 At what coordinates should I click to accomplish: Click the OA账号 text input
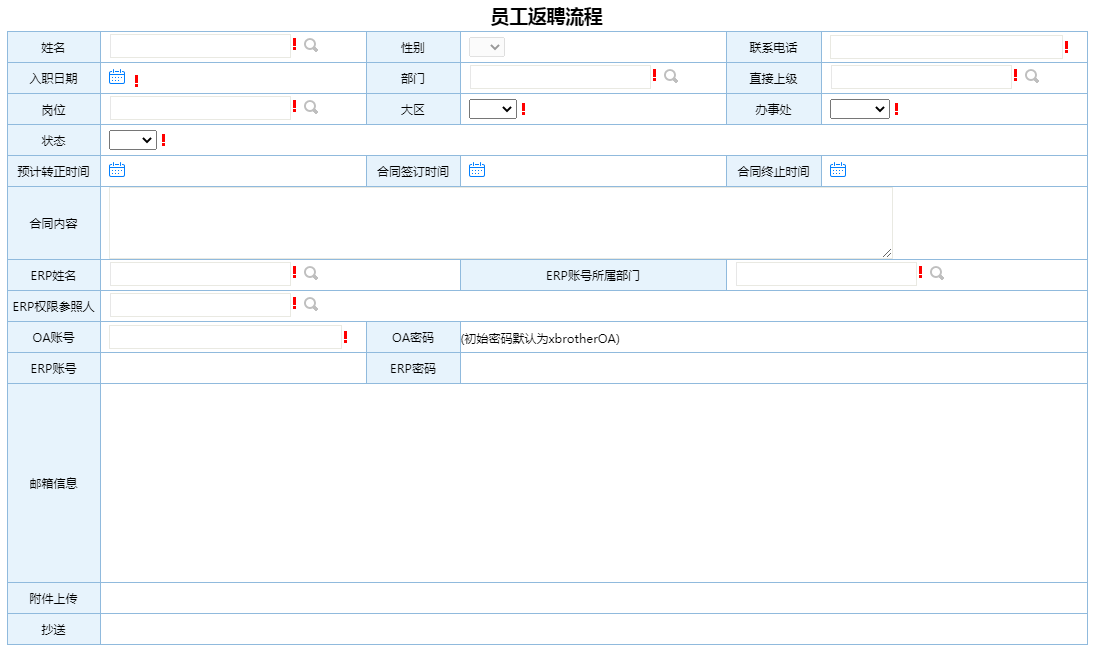click(224, 337)
